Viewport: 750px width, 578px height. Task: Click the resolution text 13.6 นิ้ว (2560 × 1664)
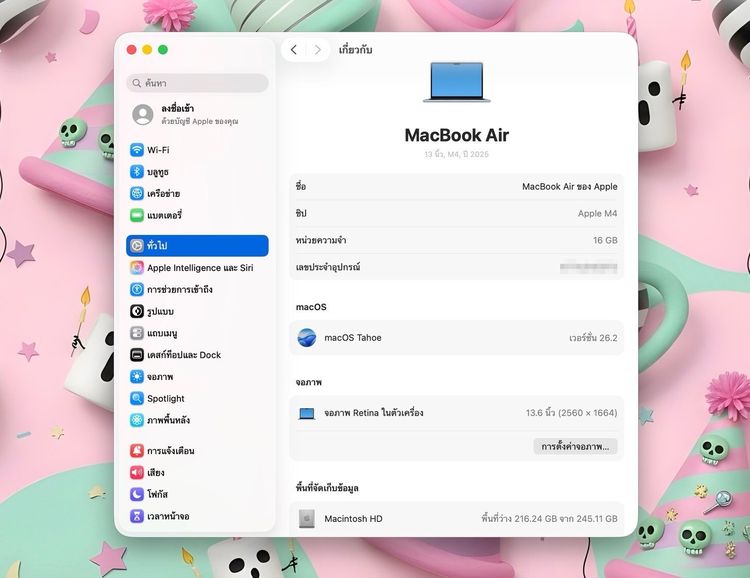tap(572, 413)
